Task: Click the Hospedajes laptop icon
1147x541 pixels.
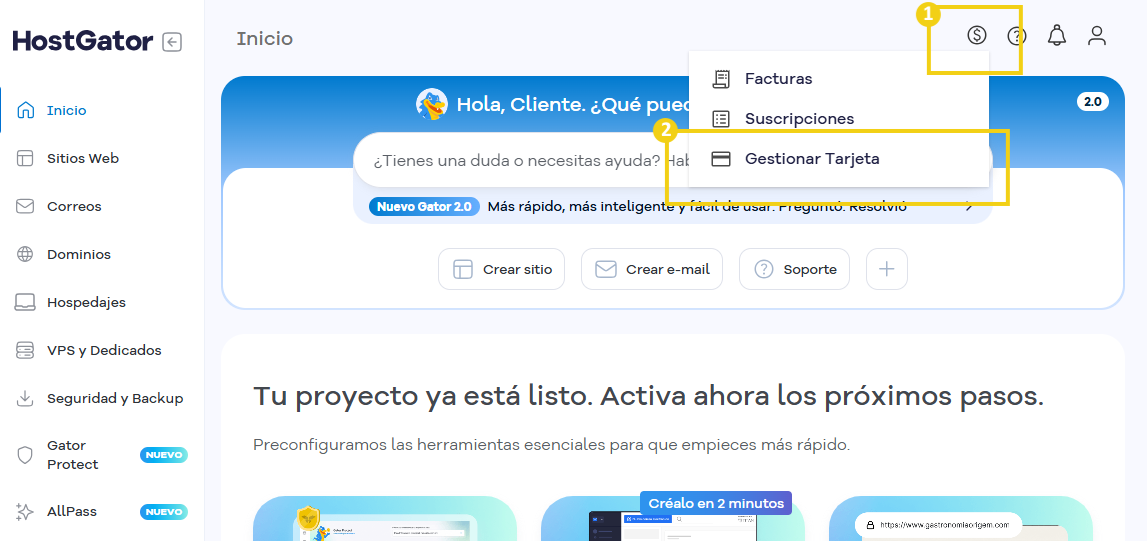Action: [25, 303]
